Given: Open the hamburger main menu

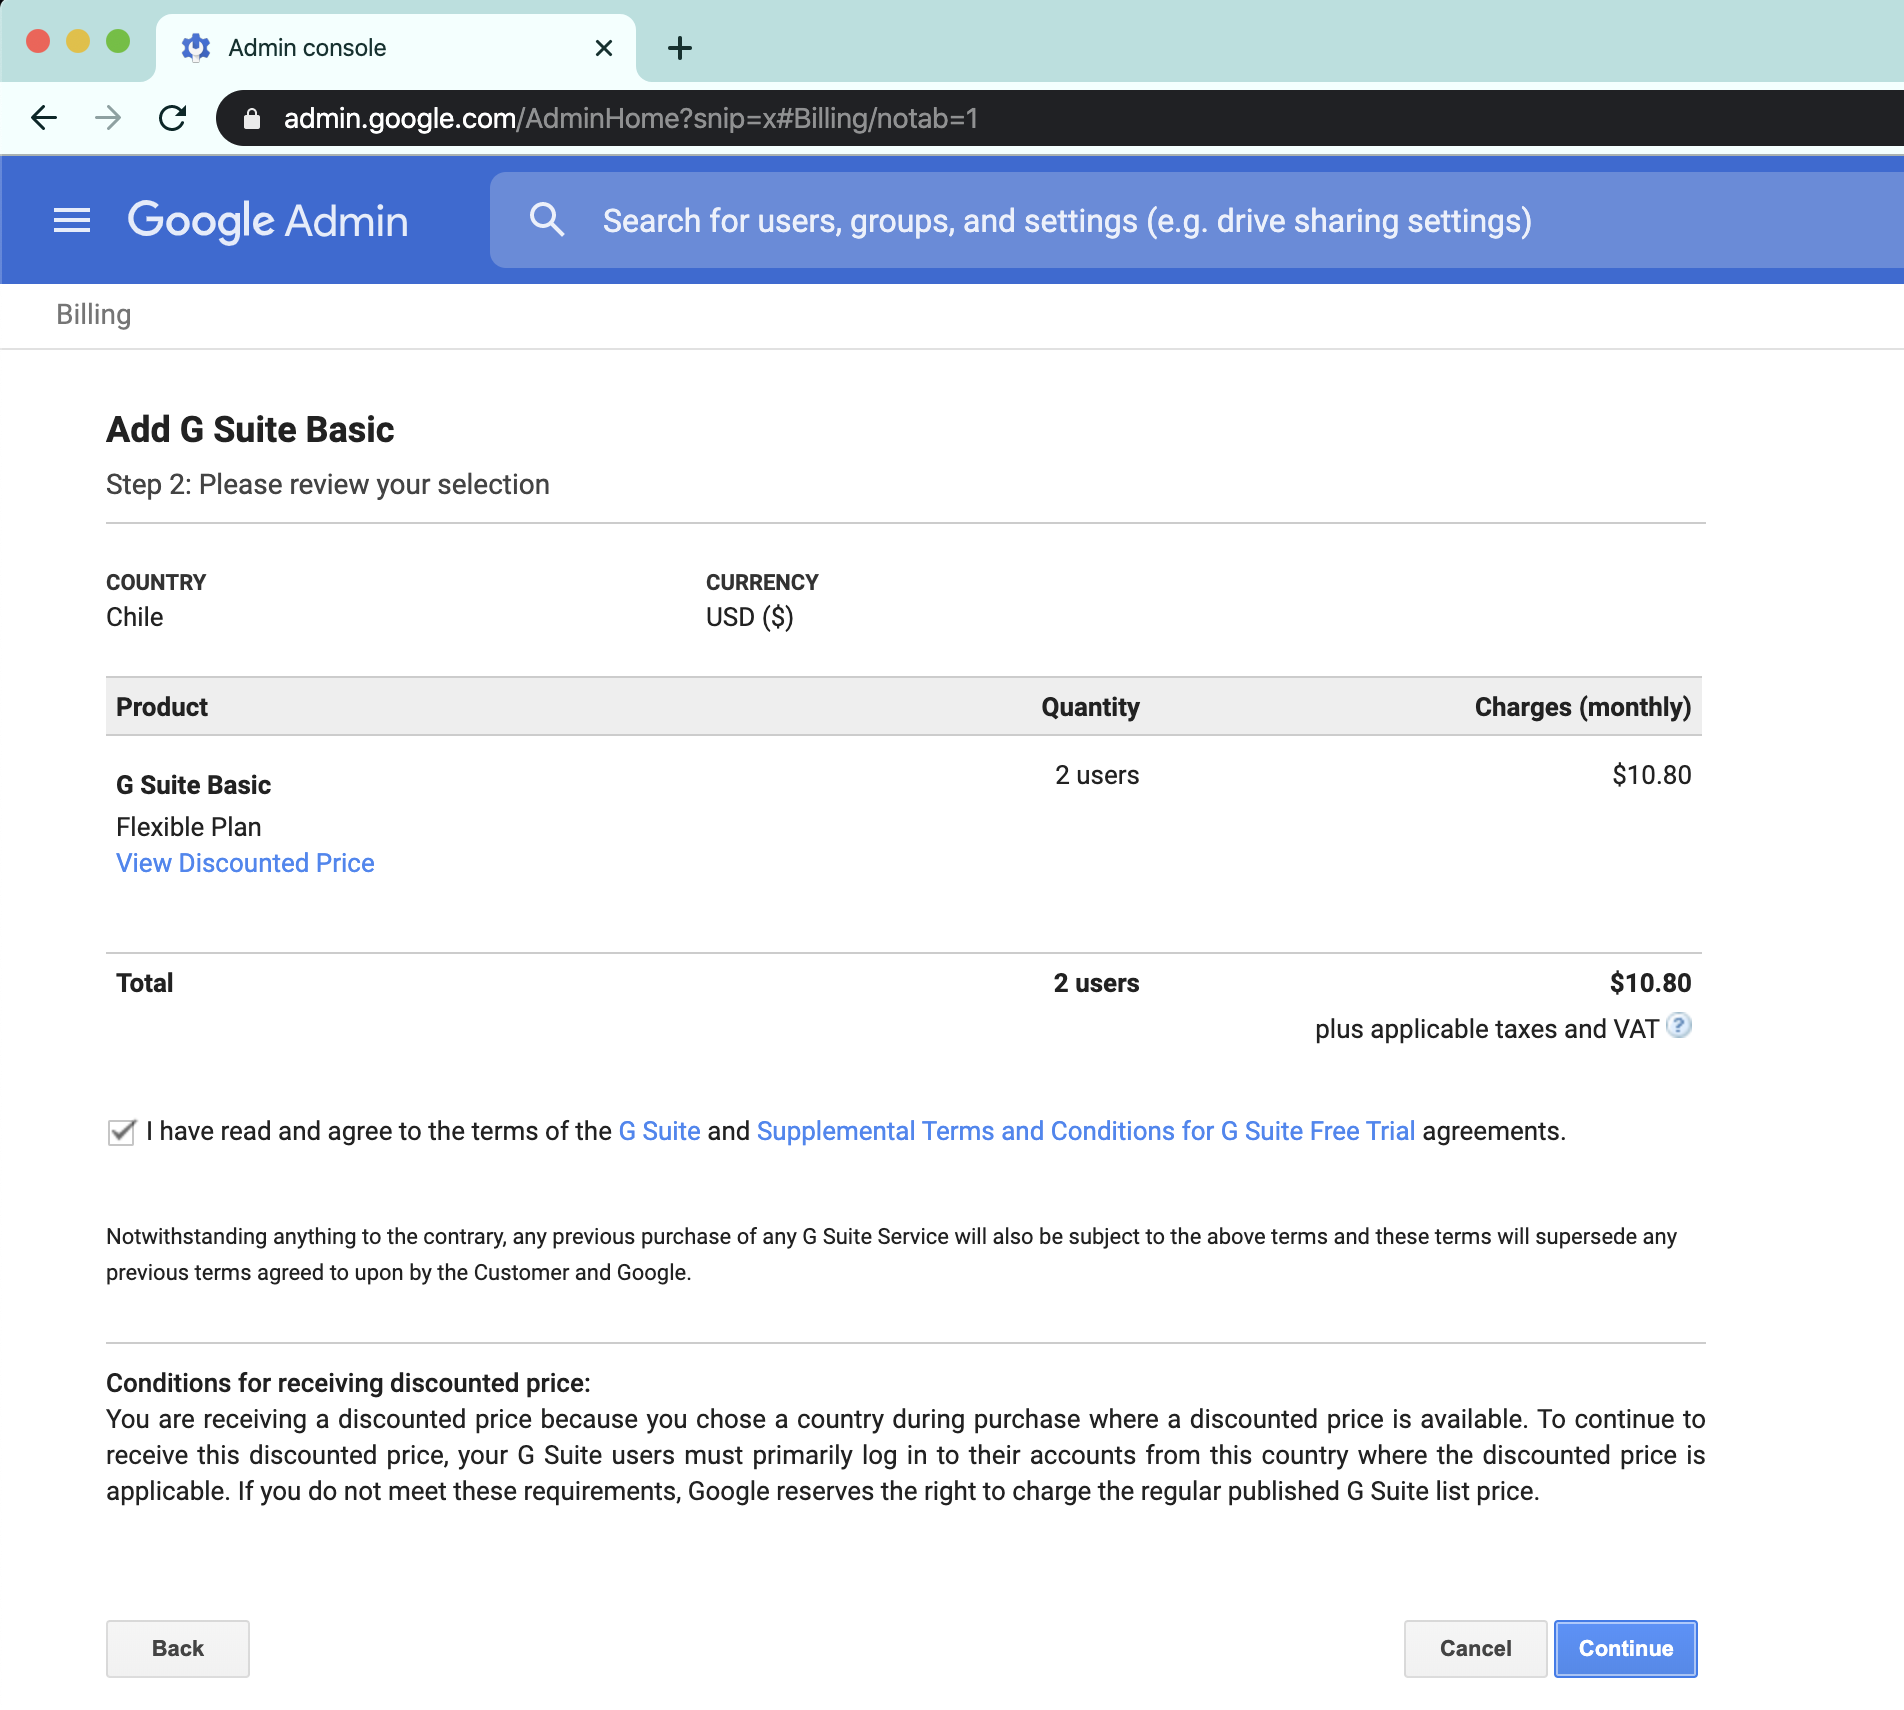Looking at the screenshot, I should tap(72, 220).
